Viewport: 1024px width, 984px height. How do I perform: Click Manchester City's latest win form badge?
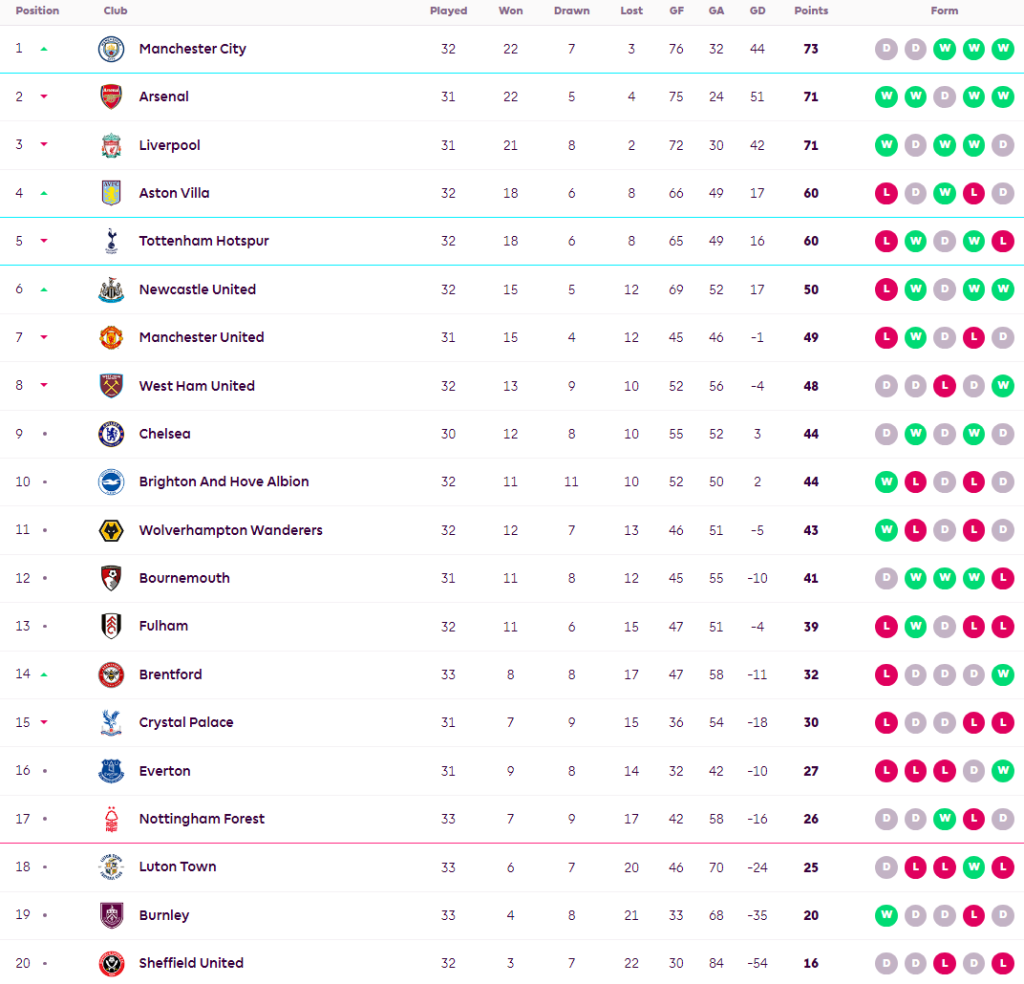pyautogui.click(x=1003, y=49)
